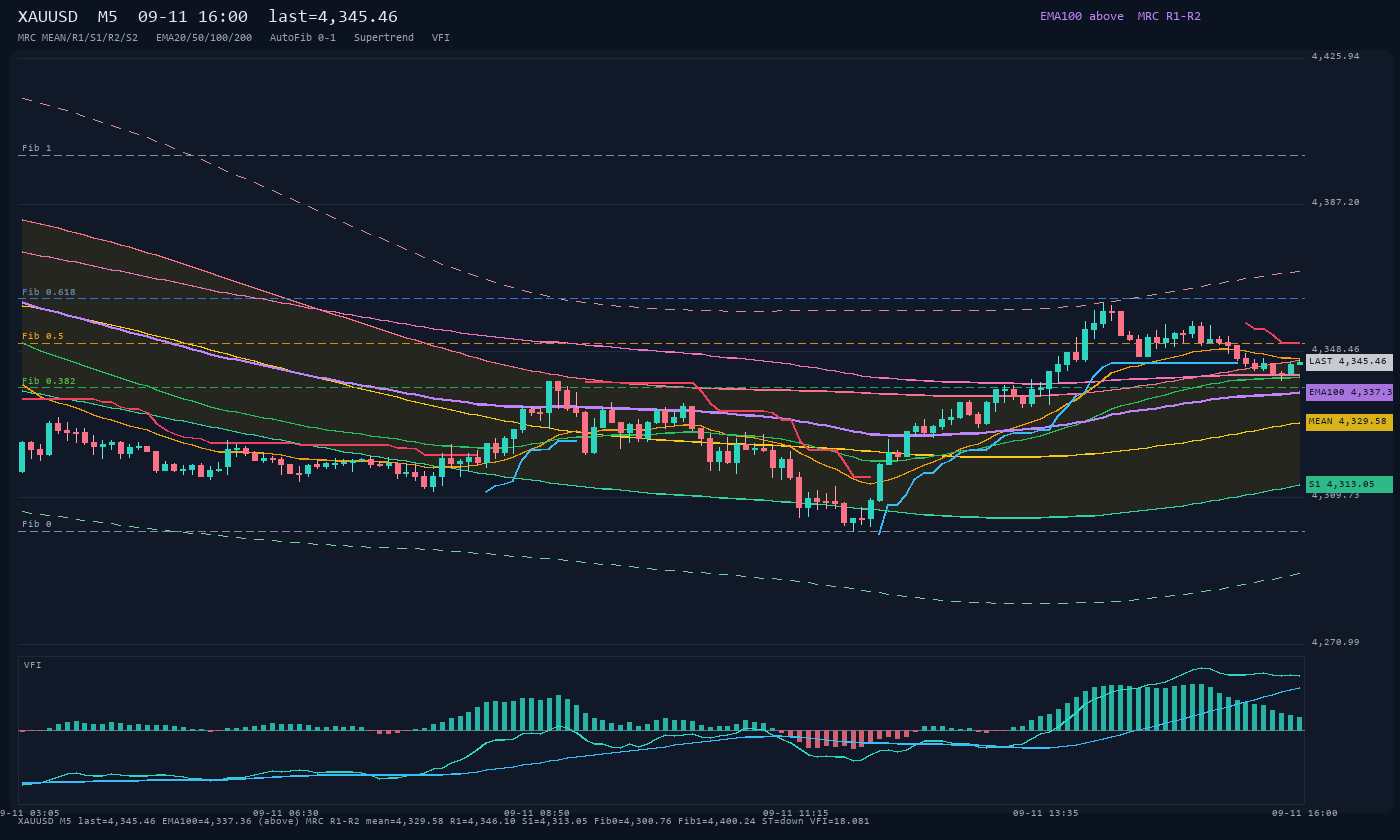This screenshot has height=840, width=1400.
Task: Click the MRC R1-R2 status text
Action: coord(1169,16)
